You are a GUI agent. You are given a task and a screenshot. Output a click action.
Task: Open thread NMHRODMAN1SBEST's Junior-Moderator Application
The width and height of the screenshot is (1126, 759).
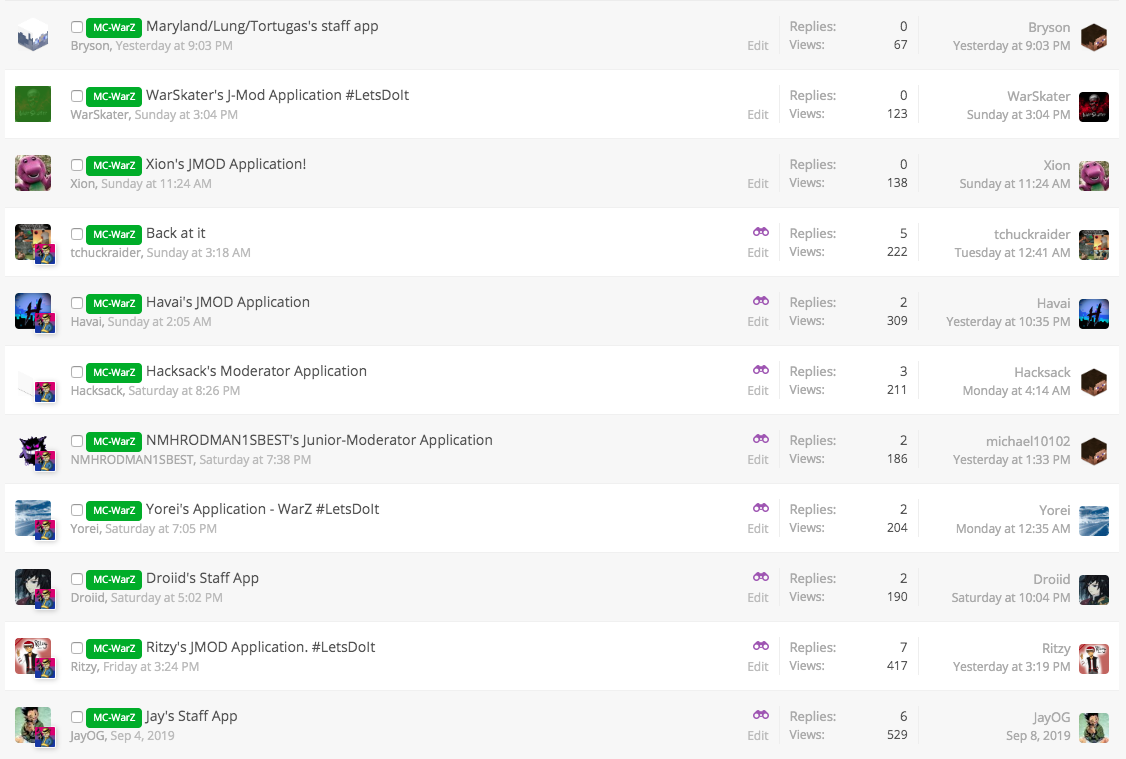point(319,440)
